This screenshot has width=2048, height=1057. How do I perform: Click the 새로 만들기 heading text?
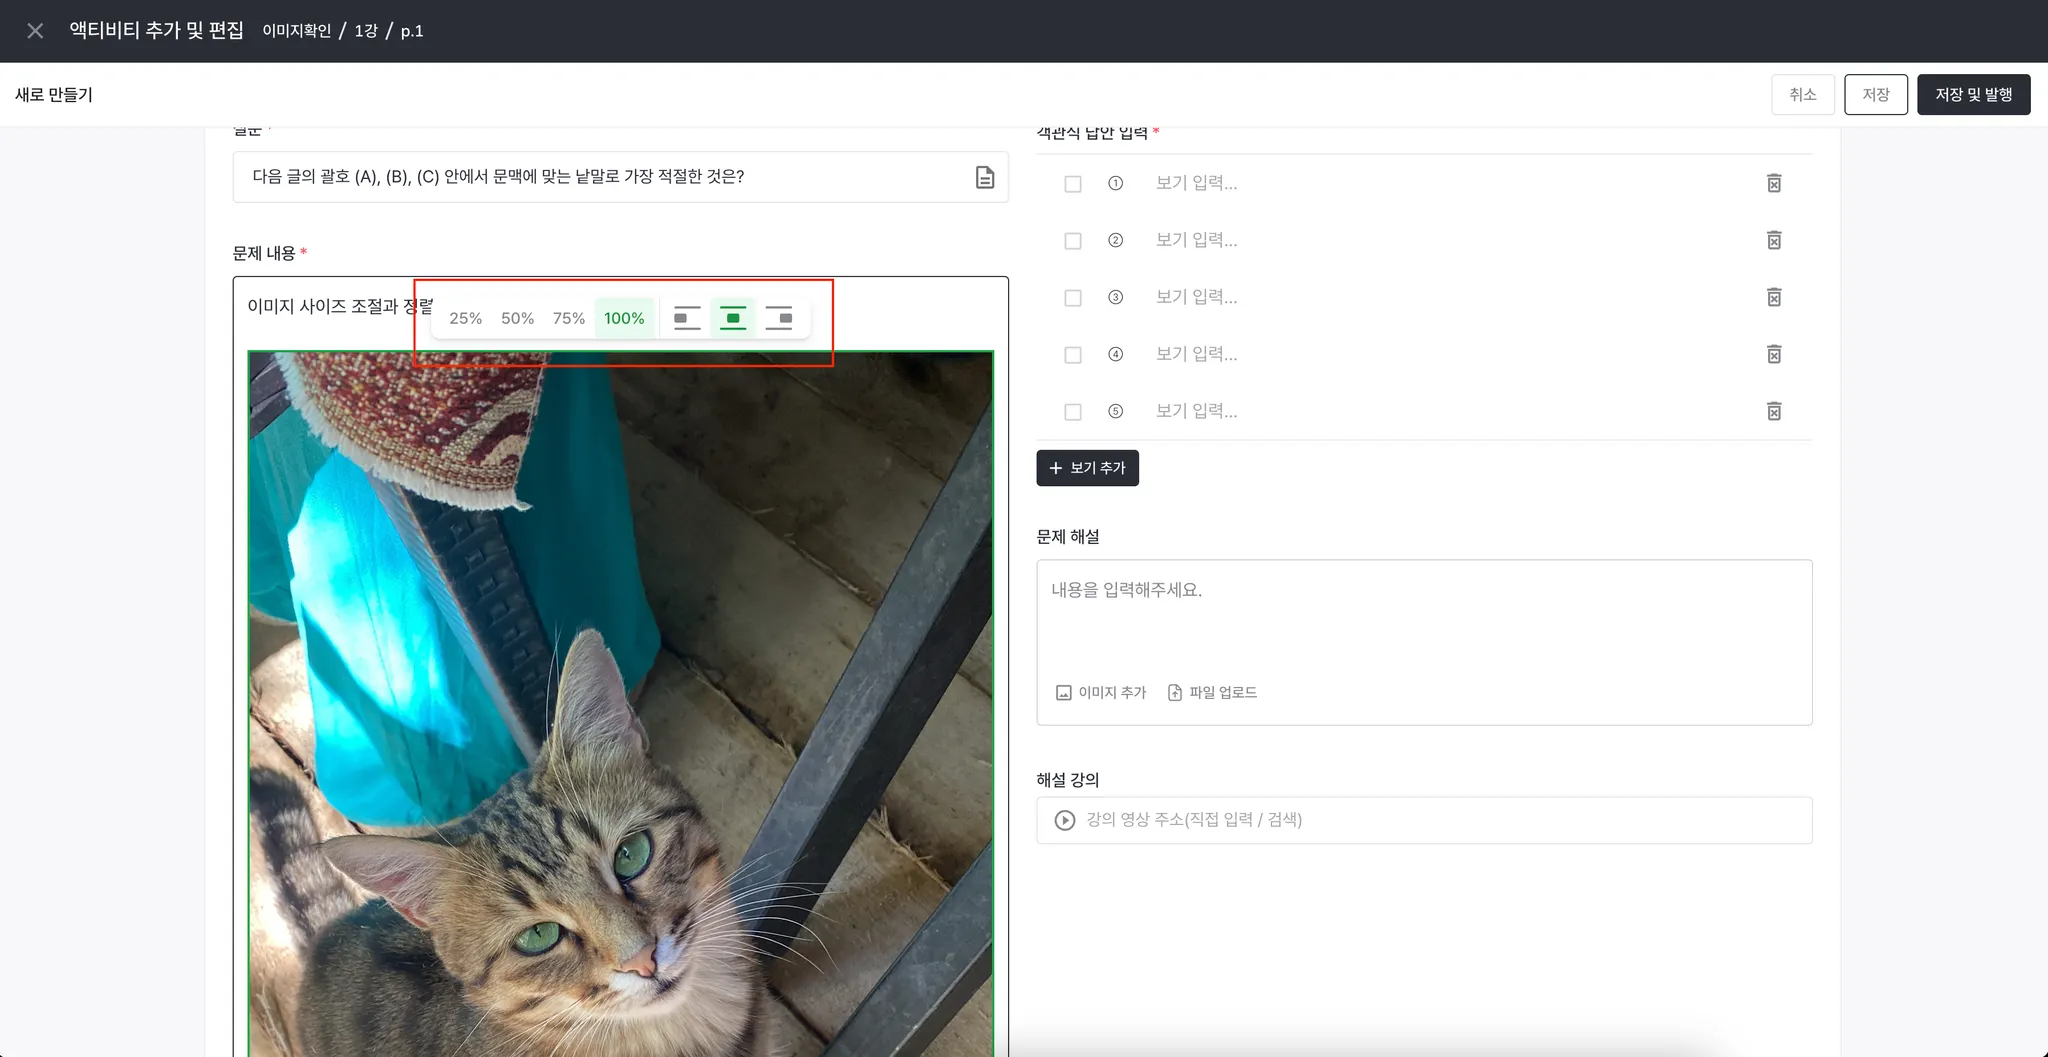pyautogui.click(x=54, y=95)
